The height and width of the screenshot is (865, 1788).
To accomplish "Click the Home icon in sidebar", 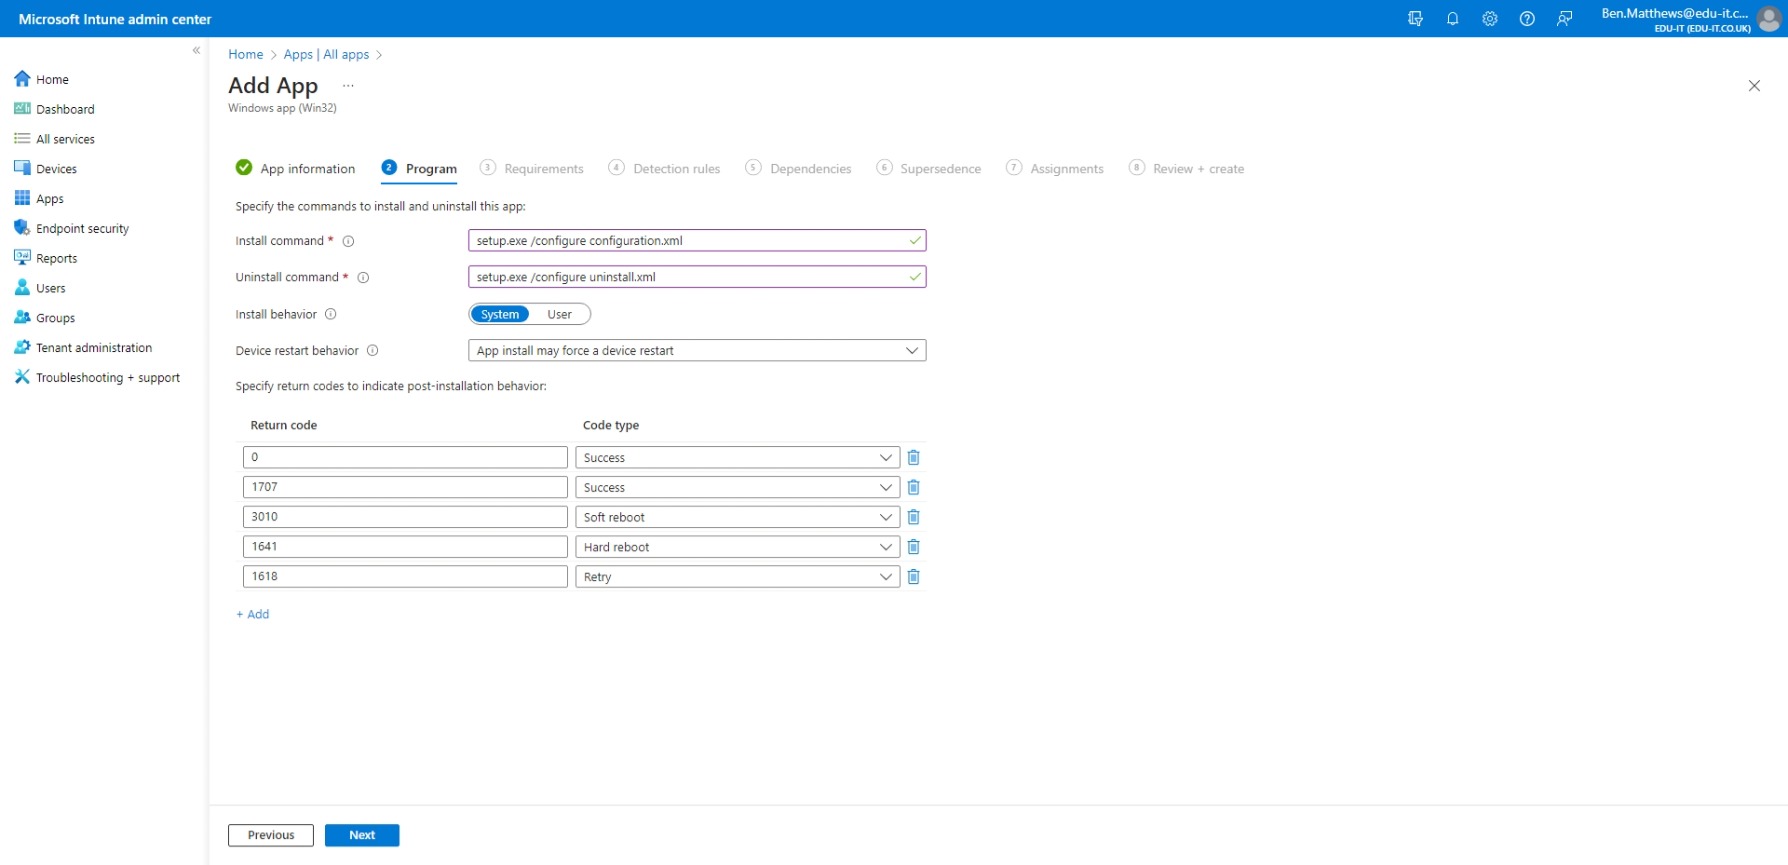I will (22, 79).
